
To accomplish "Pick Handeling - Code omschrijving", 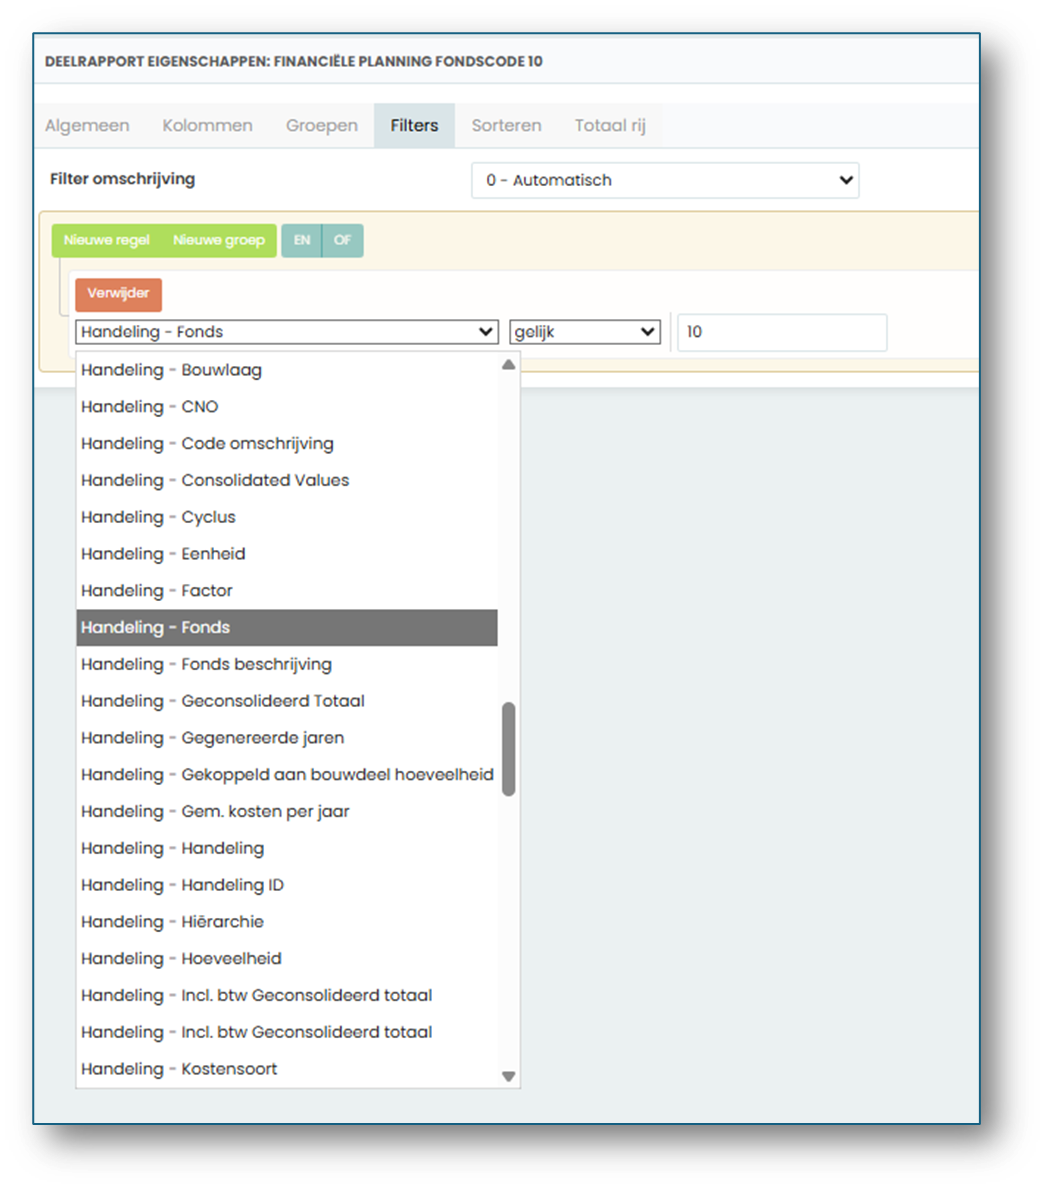I will pyautogui.click(x=287, y=444).
